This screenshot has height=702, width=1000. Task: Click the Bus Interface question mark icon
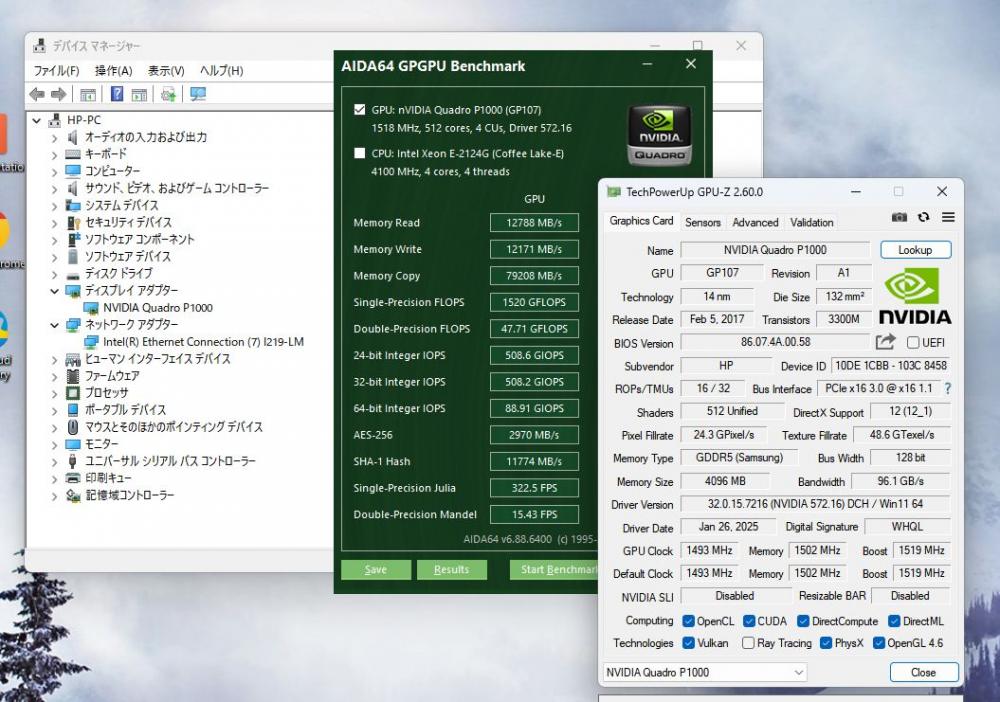(948, 388)
